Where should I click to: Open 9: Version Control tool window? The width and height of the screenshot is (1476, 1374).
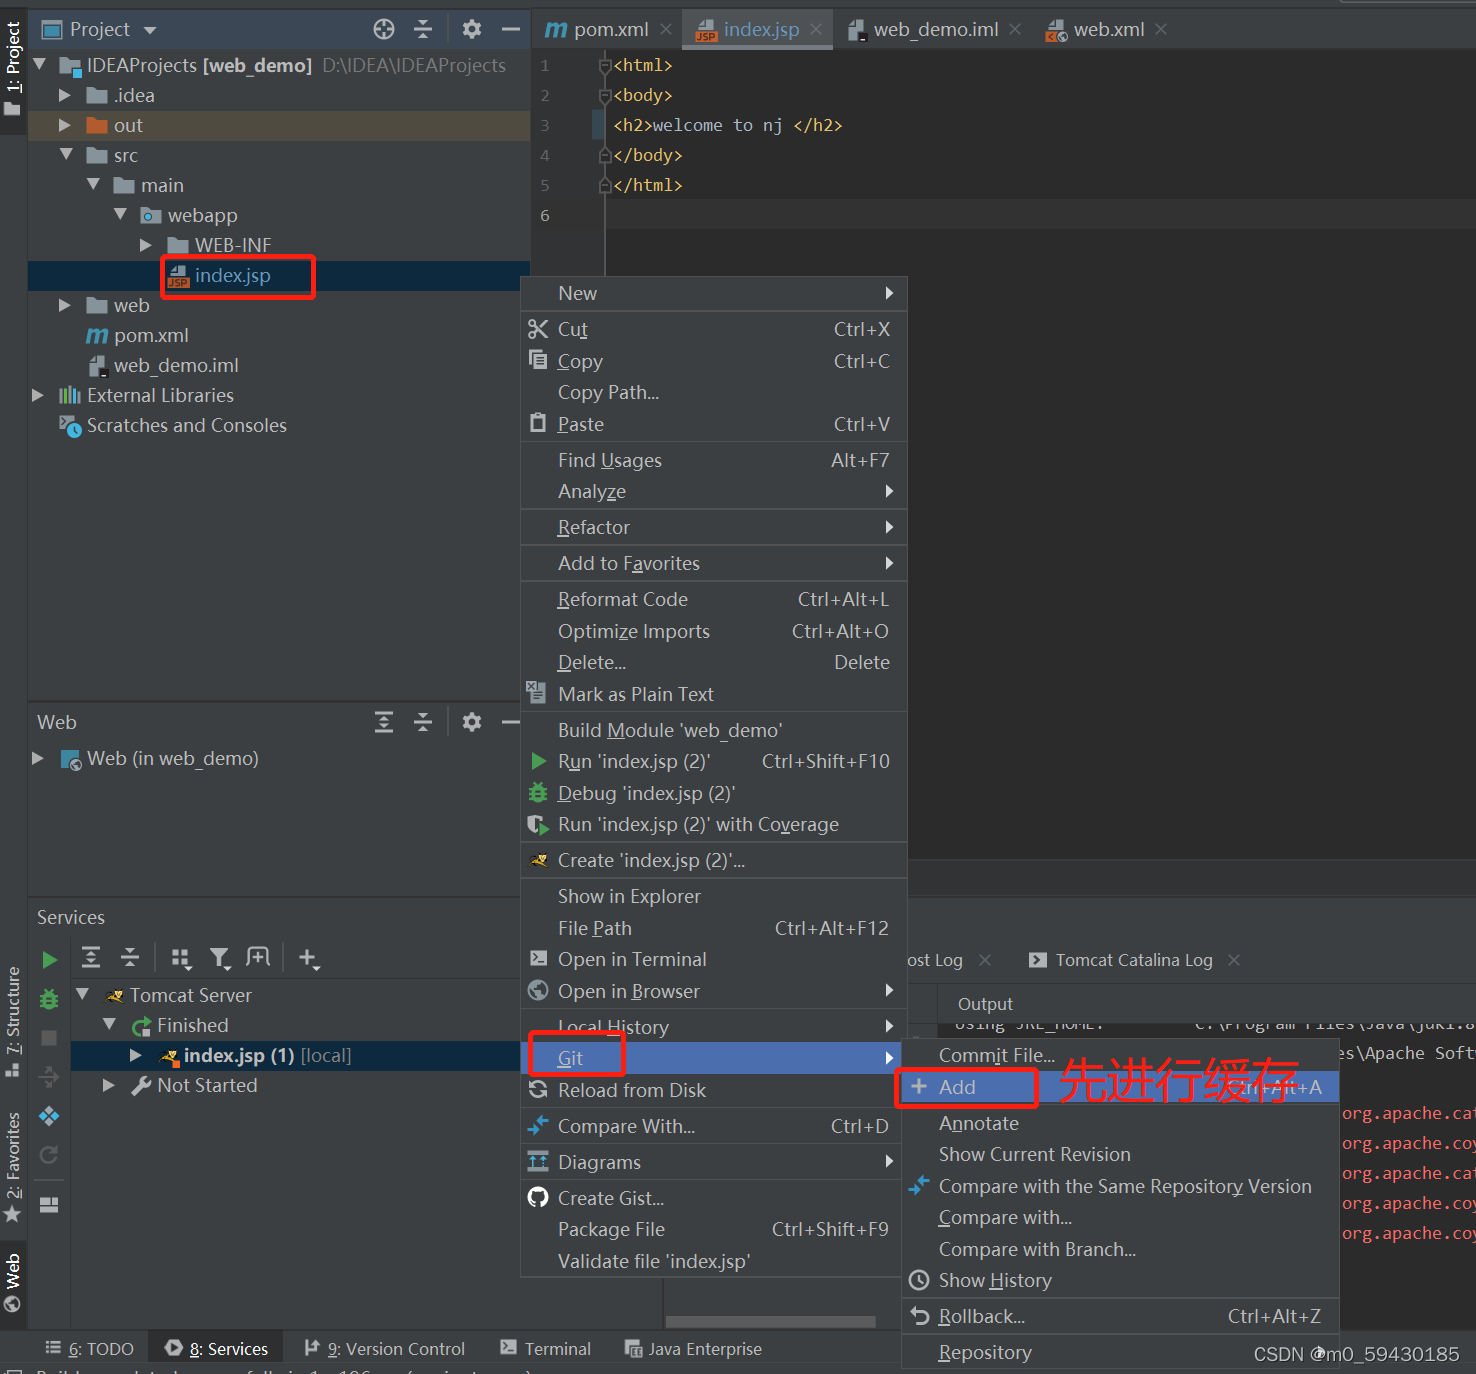click(385, 1349)
